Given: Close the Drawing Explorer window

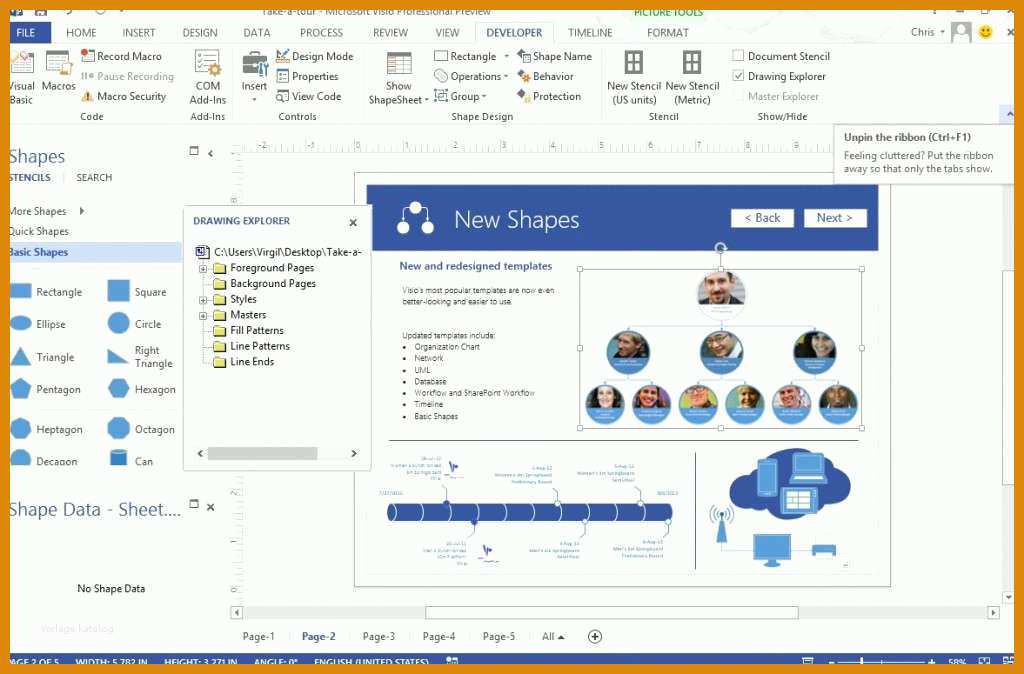Looking at the screenshot, I should coord(353,223).
